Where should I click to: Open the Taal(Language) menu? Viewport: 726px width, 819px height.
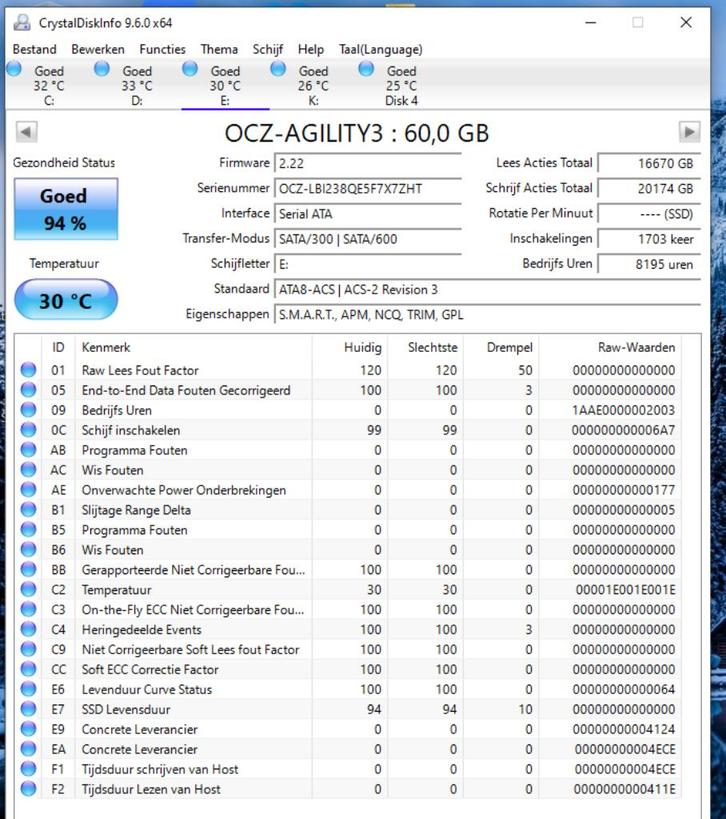(x=381, y=49)
